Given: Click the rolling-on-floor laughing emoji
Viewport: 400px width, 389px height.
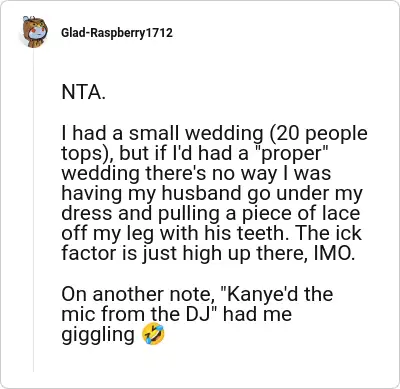Looking at the screenshot, I should [153, 335].
